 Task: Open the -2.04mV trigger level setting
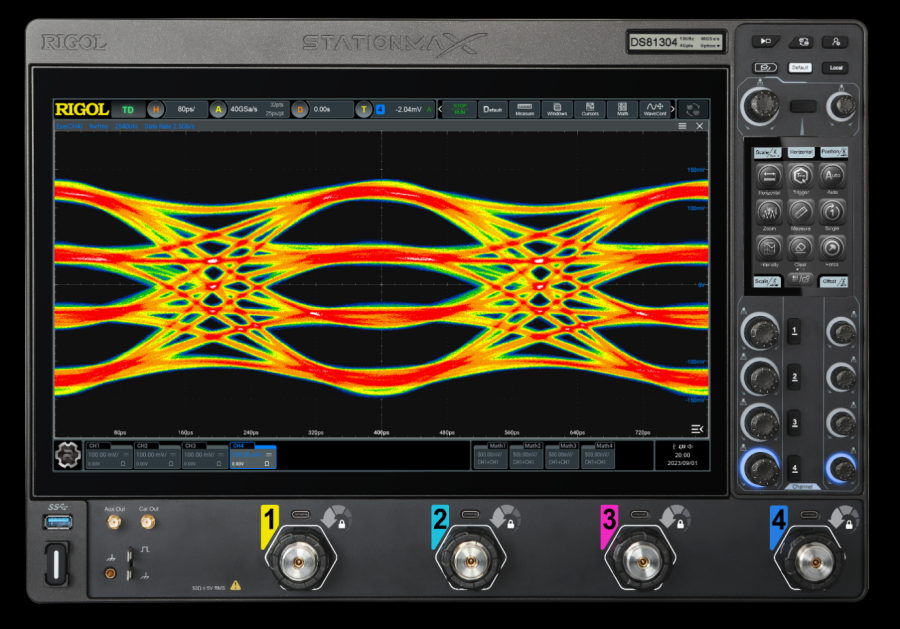(x=408, y=109)
